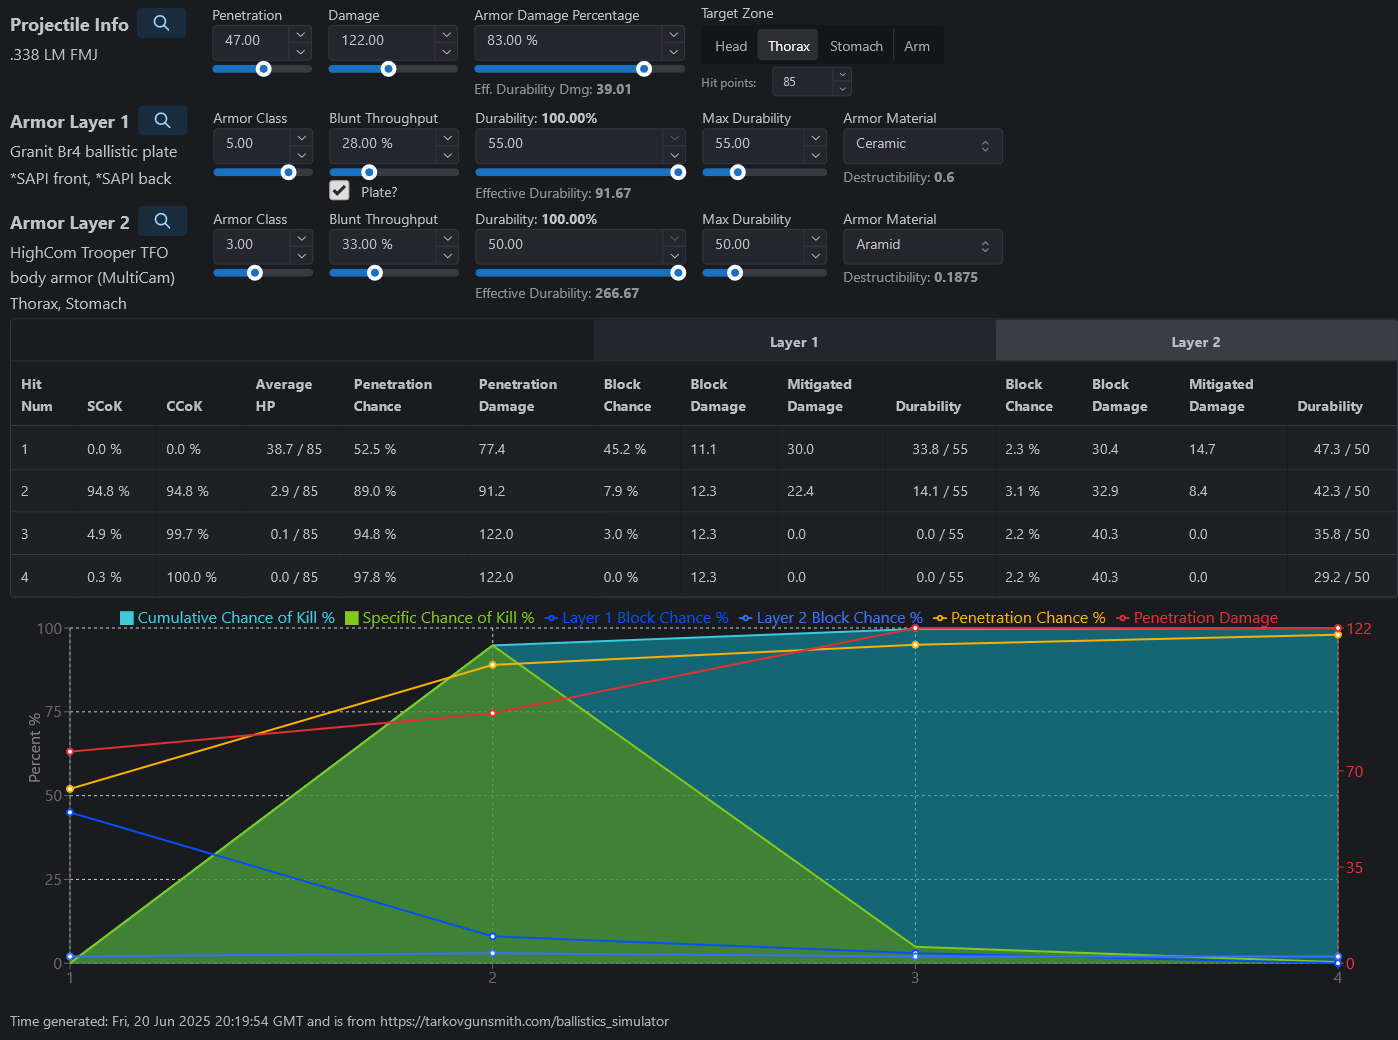The image size is (1398, 1040).
Task: Click Layer 1 Blunt Throughput slider handle
Action: pos(369,172)
